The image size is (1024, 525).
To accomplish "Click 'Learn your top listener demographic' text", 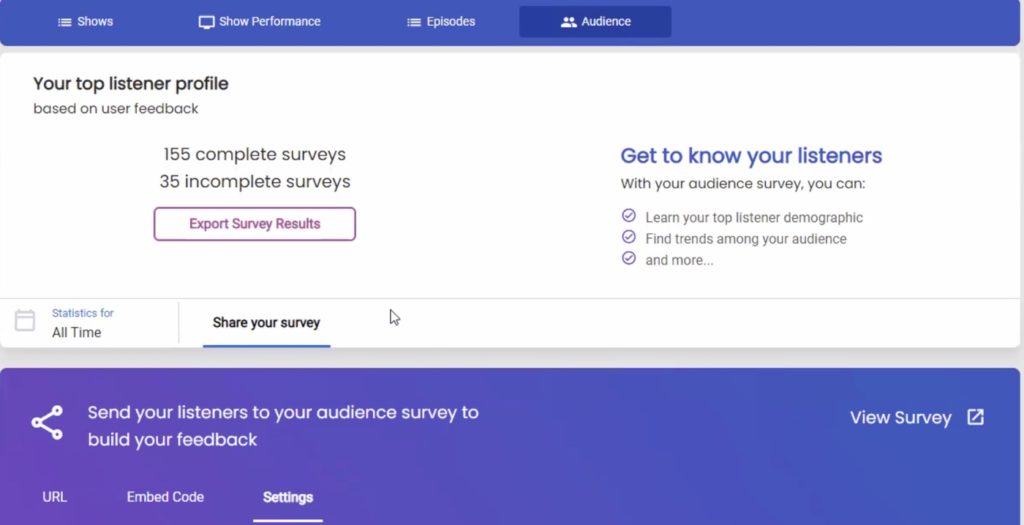I will 754,217.
